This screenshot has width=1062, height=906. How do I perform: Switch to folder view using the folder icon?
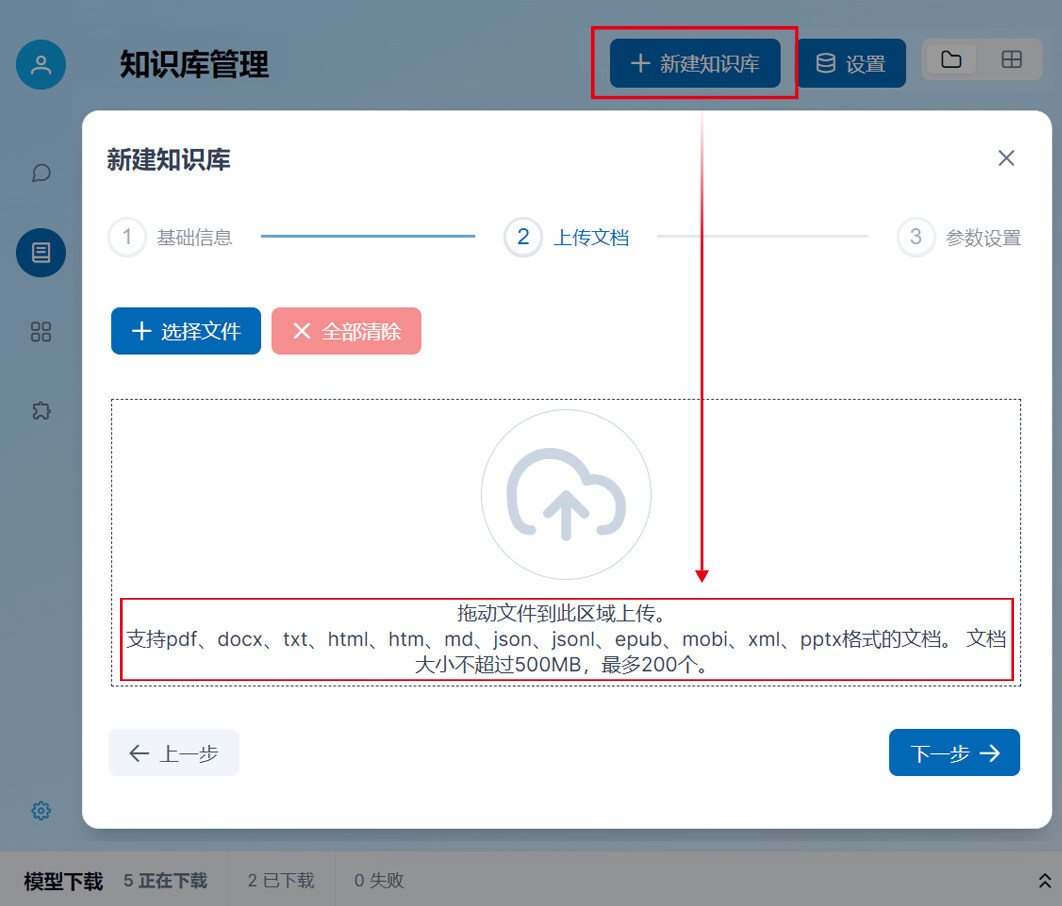tap(951, 59)
